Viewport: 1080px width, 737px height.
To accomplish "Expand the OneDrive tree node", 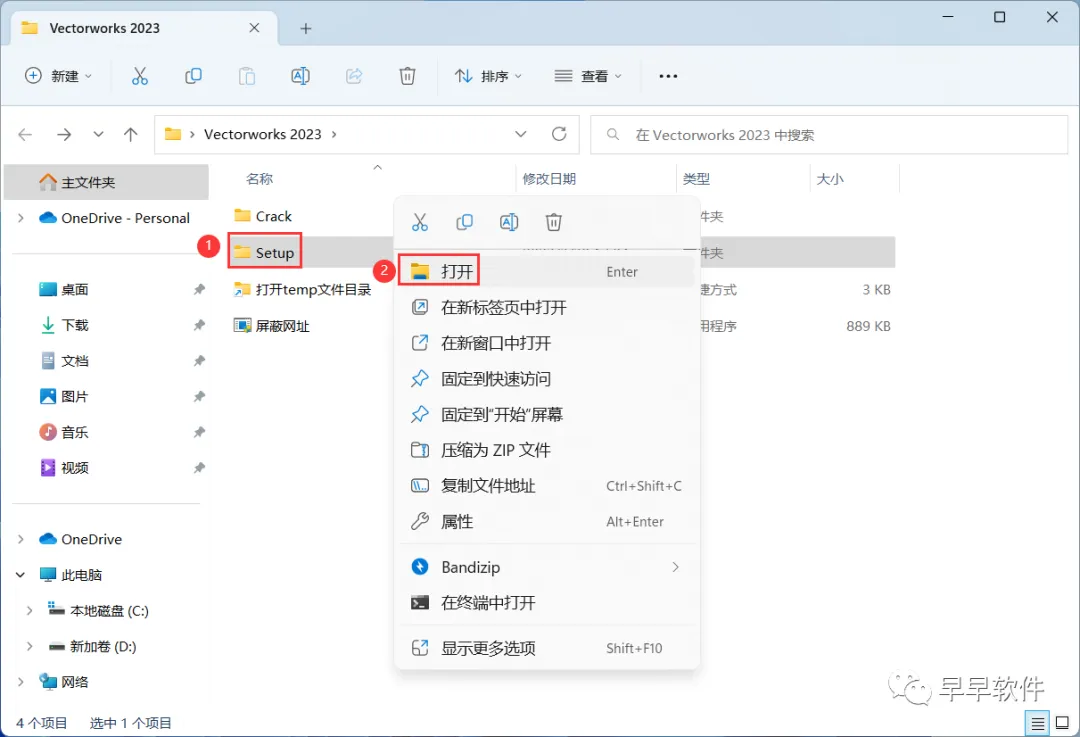I will click(x=21, y=539).
